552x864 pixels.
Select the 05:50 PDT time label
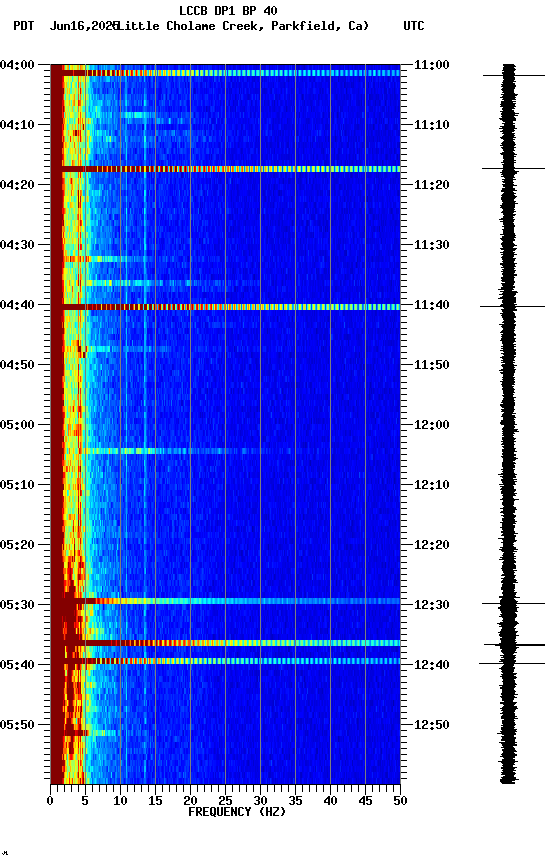[17, 725]
